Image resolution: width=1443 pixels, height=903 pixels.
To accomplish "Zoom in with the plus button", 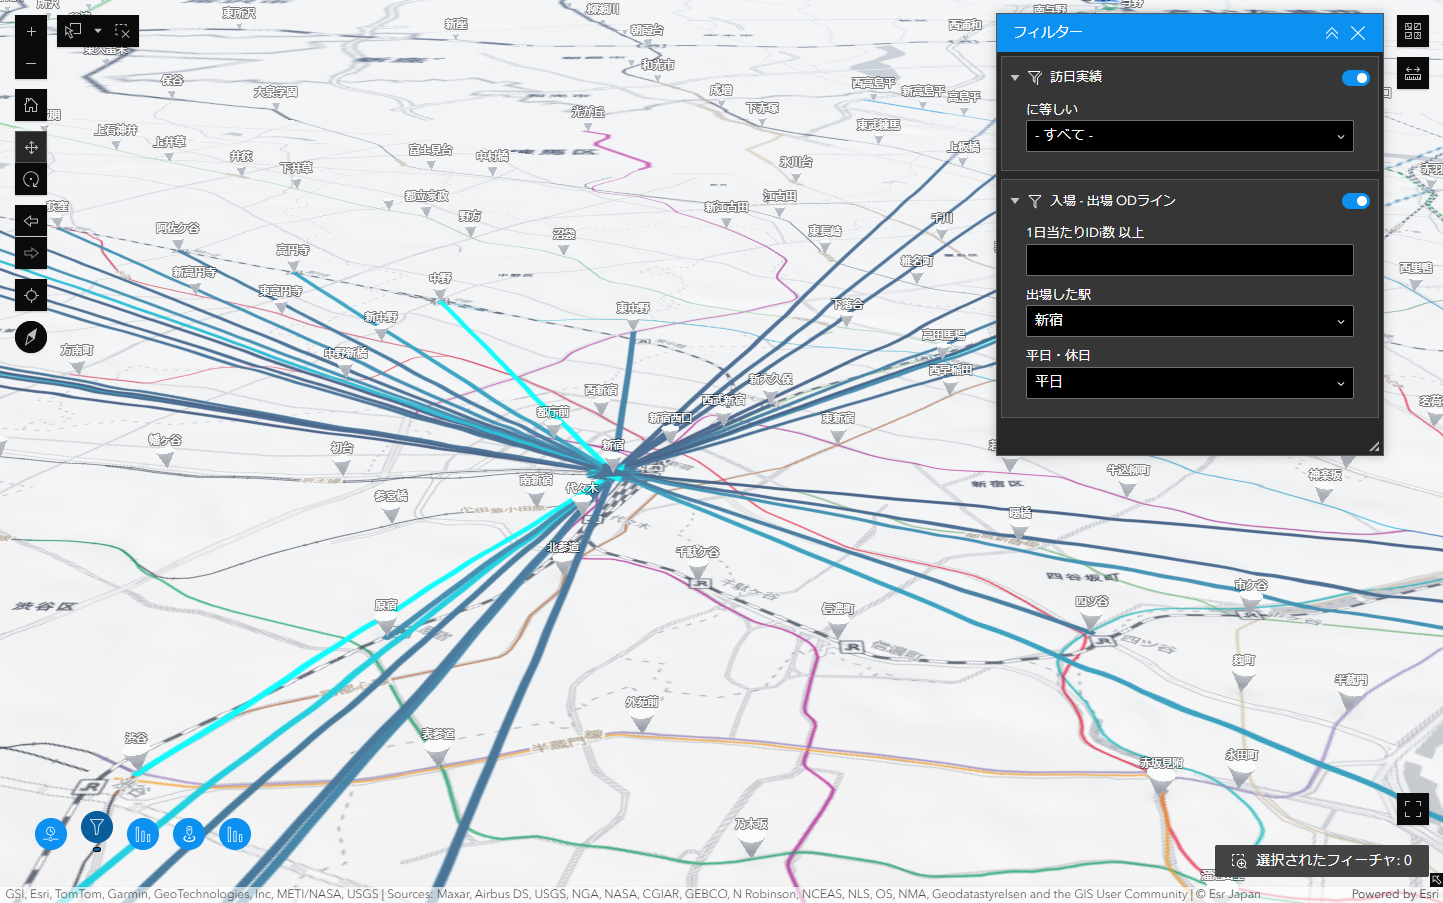I will (x=31, y=32).
